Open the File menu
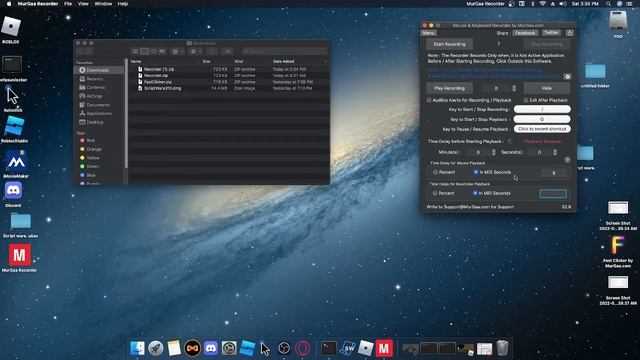Screen dimensions: 640x360 point(68,4)
